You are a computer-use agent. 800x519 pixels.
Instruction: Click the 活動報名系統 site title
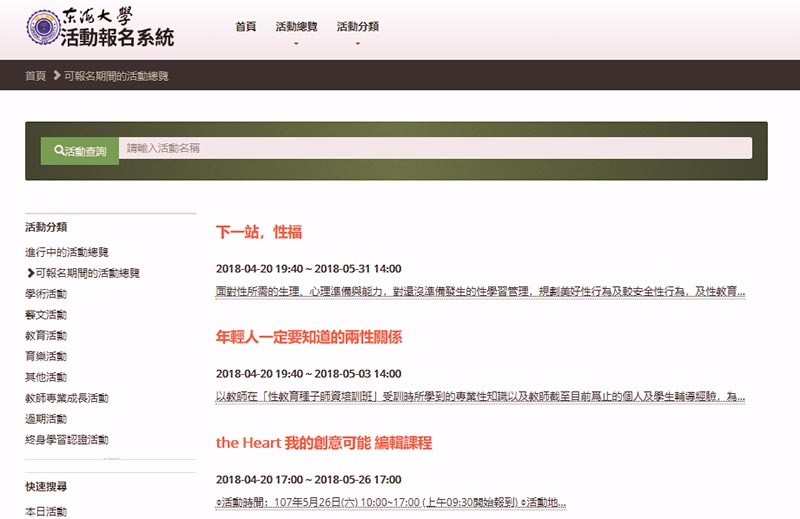coord(118,38)
